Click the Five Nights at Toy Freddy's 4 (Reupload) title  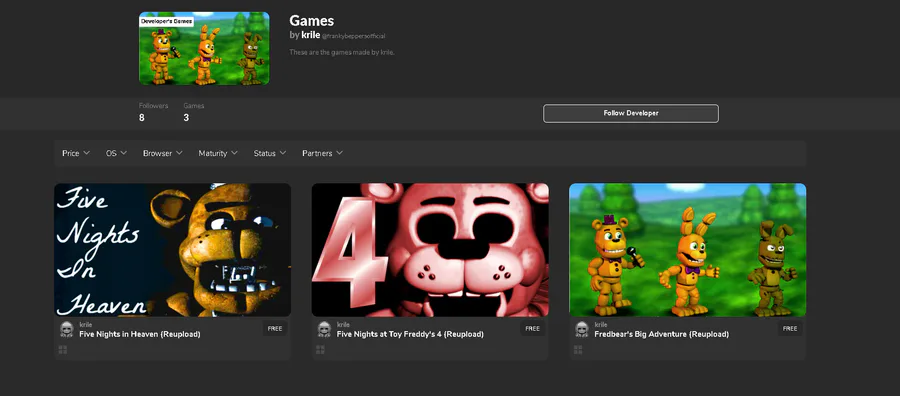pos(410,334)
